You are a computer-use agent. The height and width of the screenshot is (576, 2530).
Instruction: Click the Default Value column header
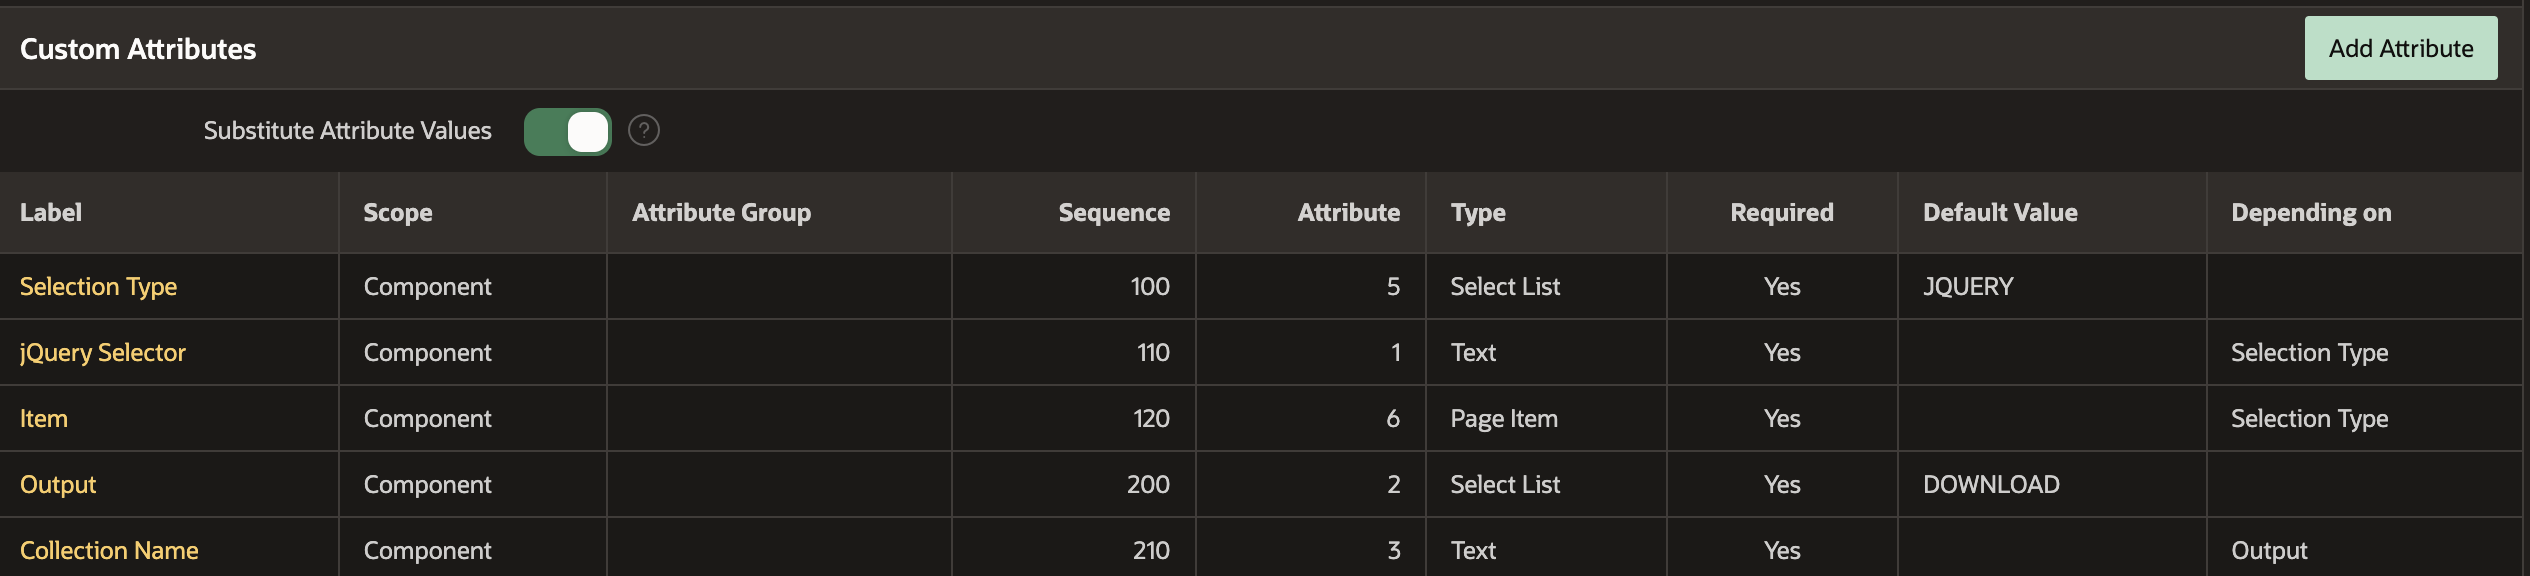coord(2000,212)
